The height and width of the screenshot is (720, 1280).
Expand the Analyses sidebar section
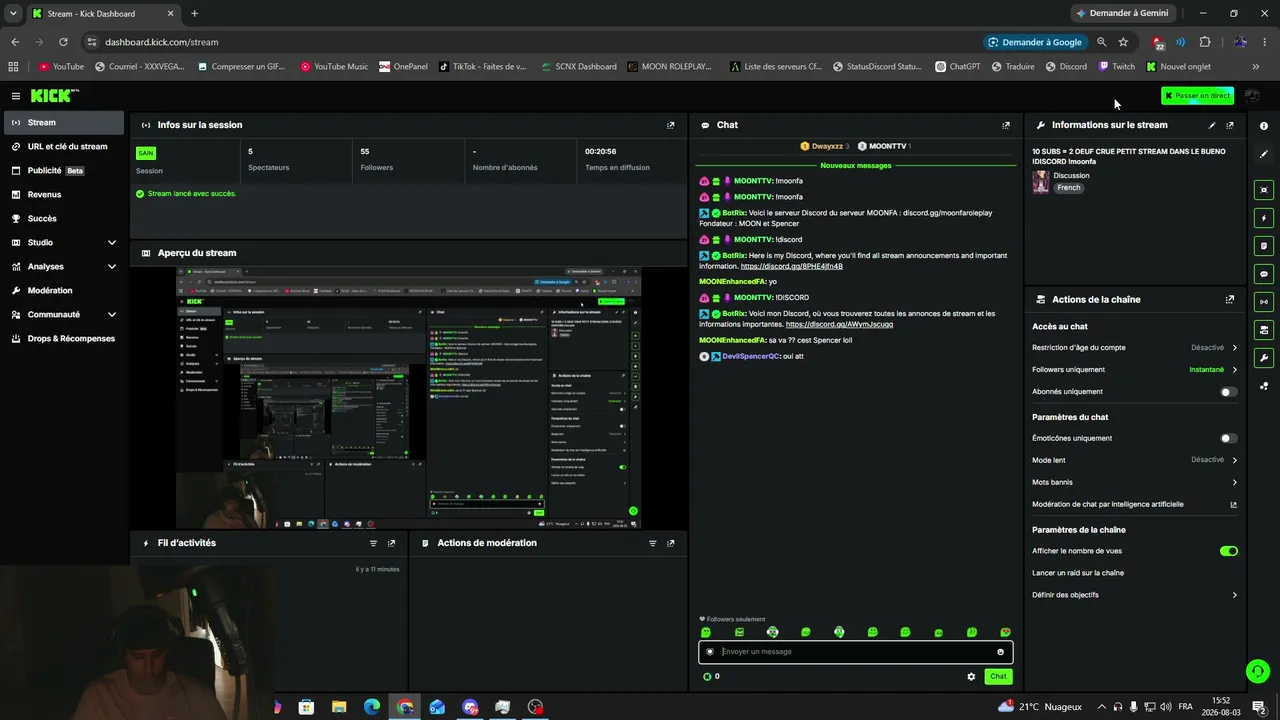tap(64, 267)
